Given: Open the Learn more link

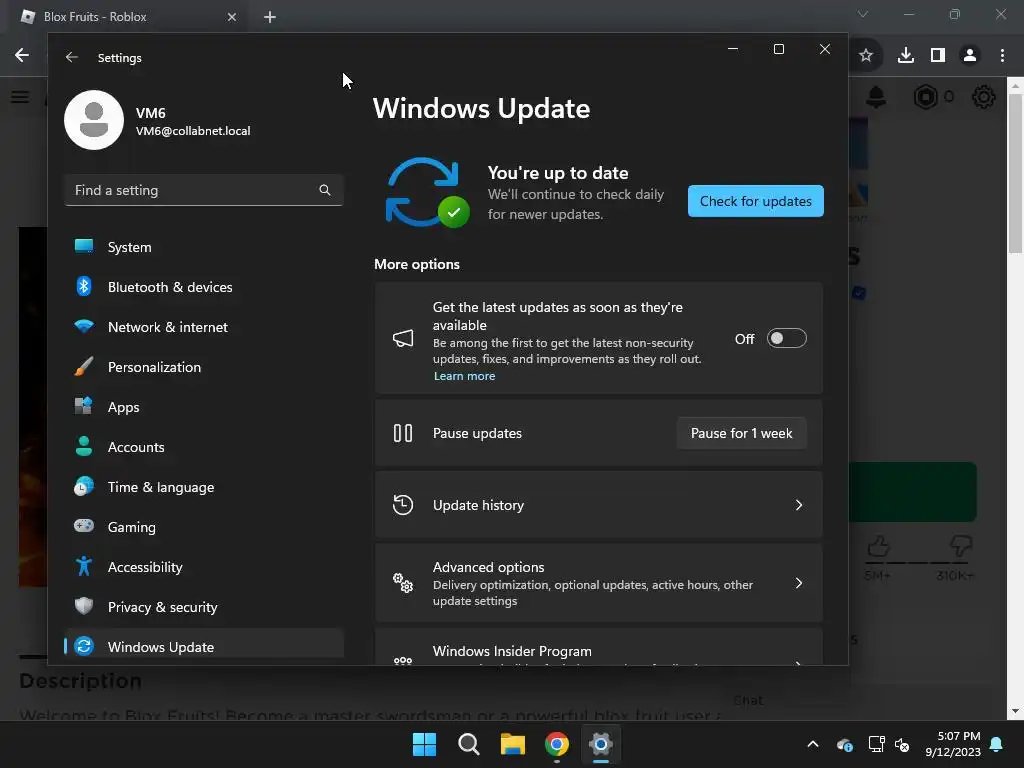Looking at the screenshot, I should coord(464,376).
